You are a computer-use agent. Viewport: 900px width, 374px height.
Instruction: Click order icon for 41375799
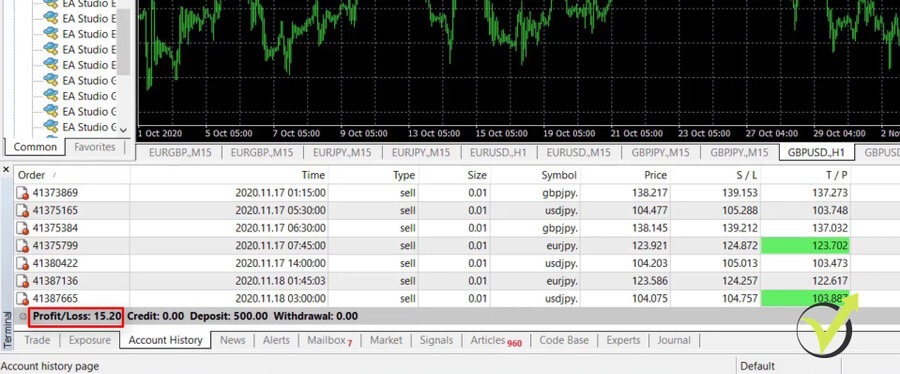(x=22, y=246)
